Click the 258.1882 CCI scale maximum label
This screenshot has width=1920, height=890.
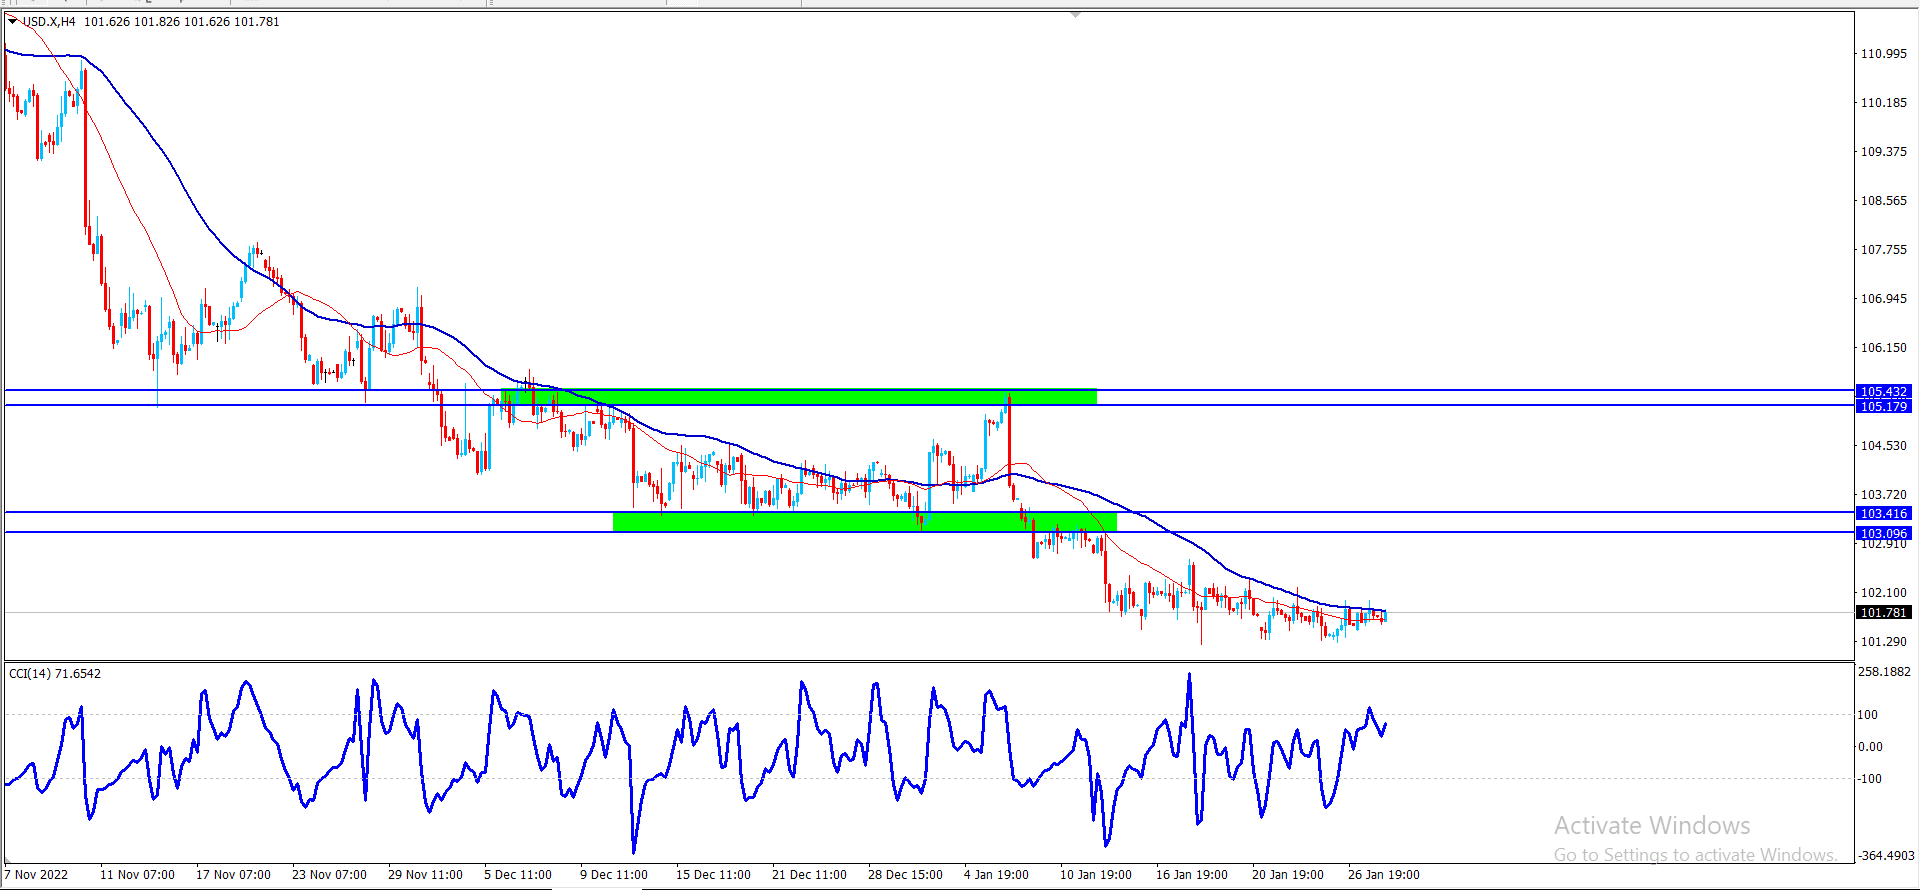[x=1883, y=672]
